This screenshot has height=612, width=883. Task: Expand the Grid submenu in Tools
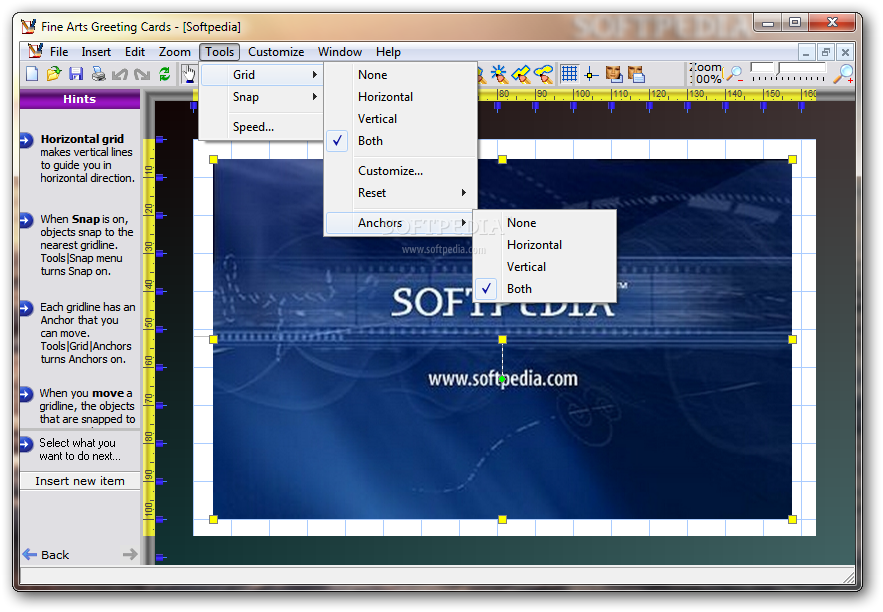(x=261, y=75)
